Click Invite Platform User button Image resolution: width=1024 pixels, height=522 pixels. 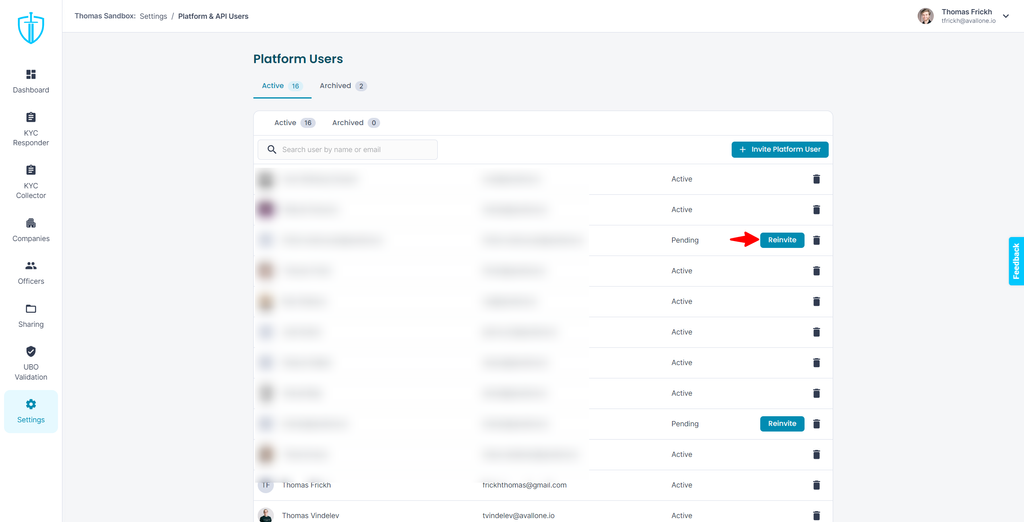(780, 150)
